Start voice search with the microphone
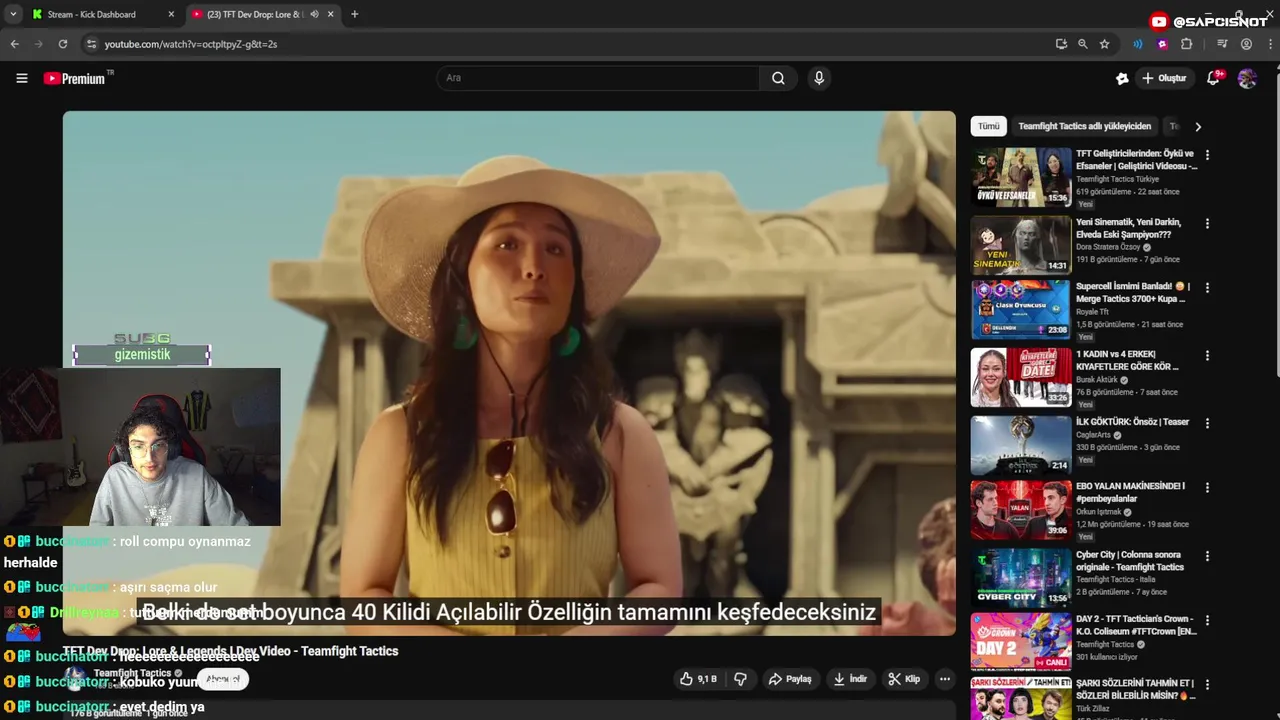This screenshot has width=1280, height=720. (819, 78)
